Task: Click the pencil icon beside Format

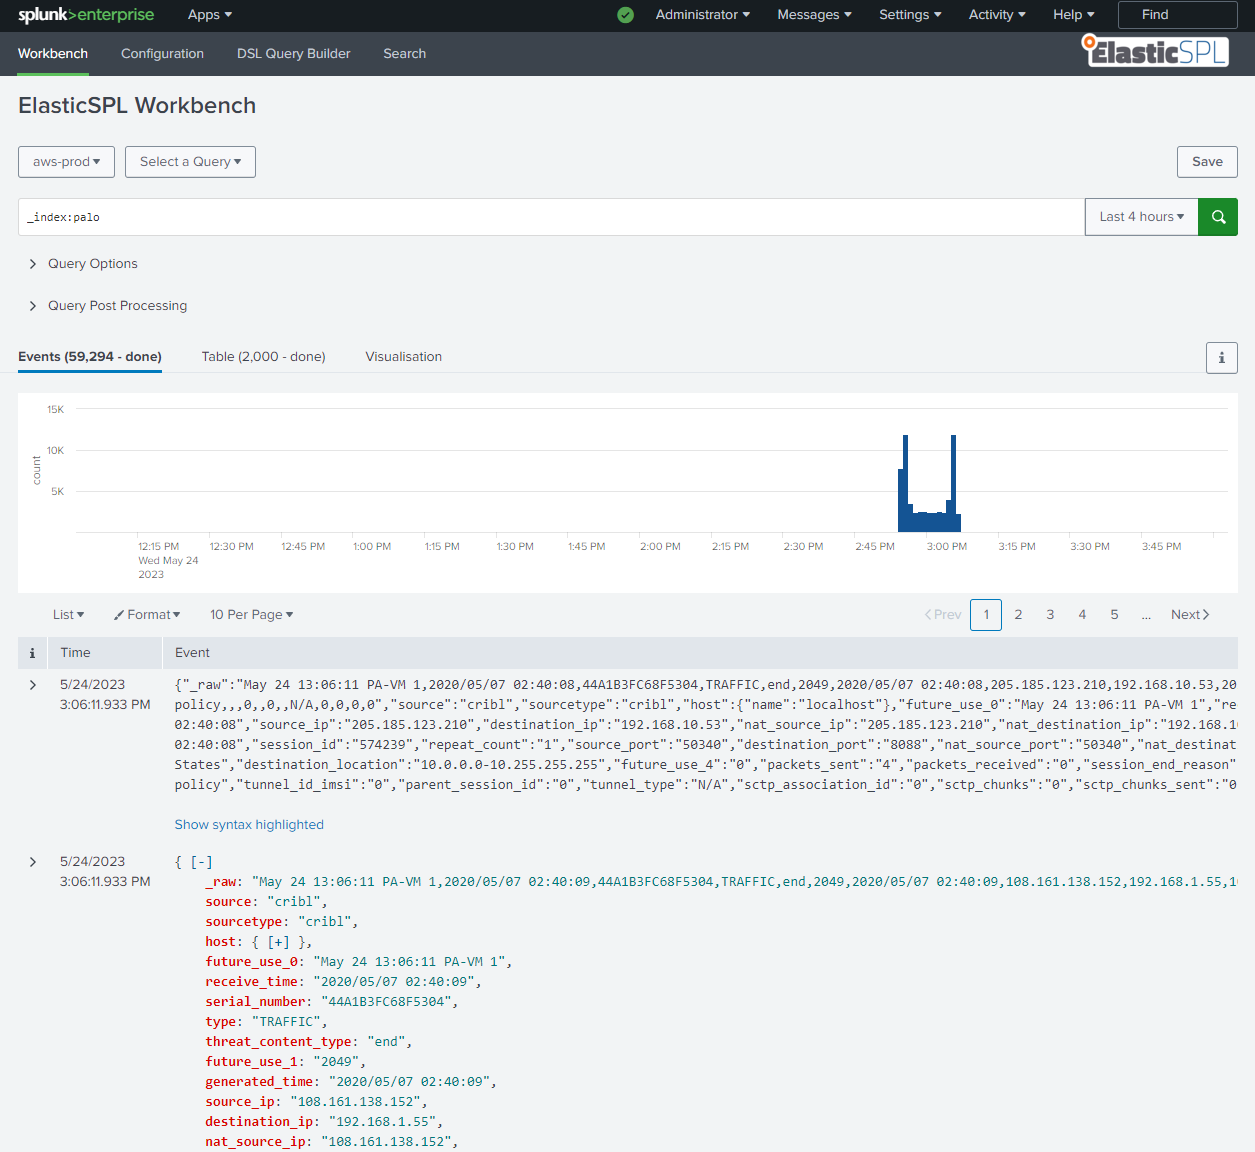Action: point(118,614)
